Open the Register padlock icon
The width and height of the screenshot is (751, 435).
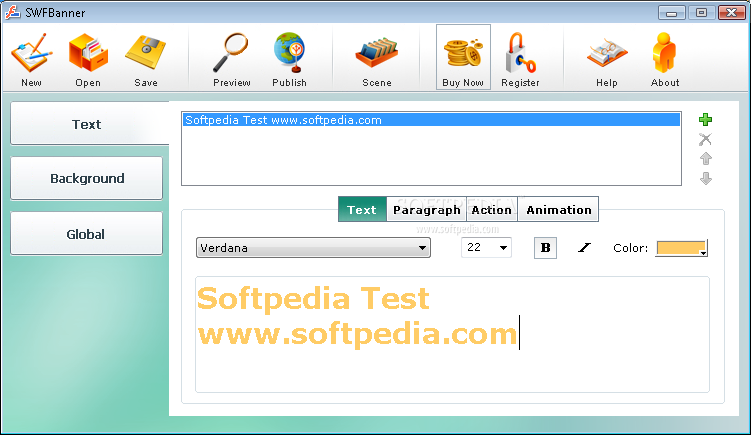click(x=520, y=53)
